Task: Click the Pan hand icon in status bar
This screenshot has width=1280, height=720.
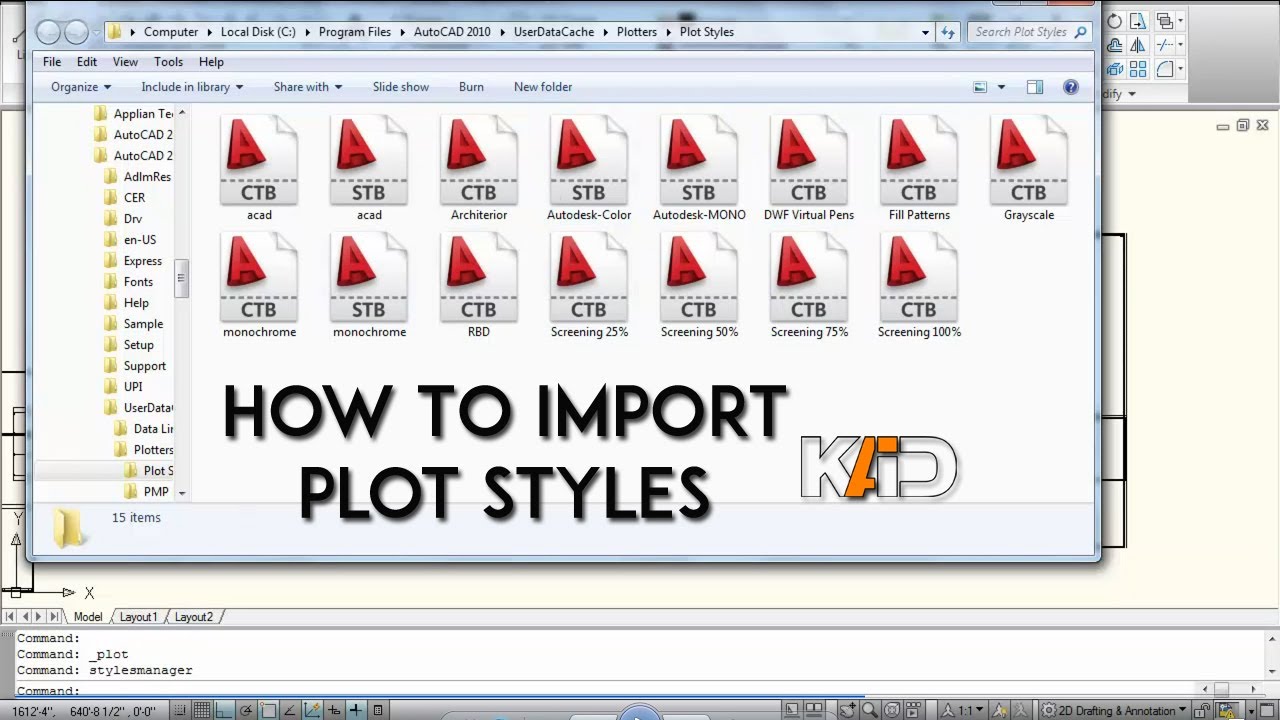Action: point(849,710)
